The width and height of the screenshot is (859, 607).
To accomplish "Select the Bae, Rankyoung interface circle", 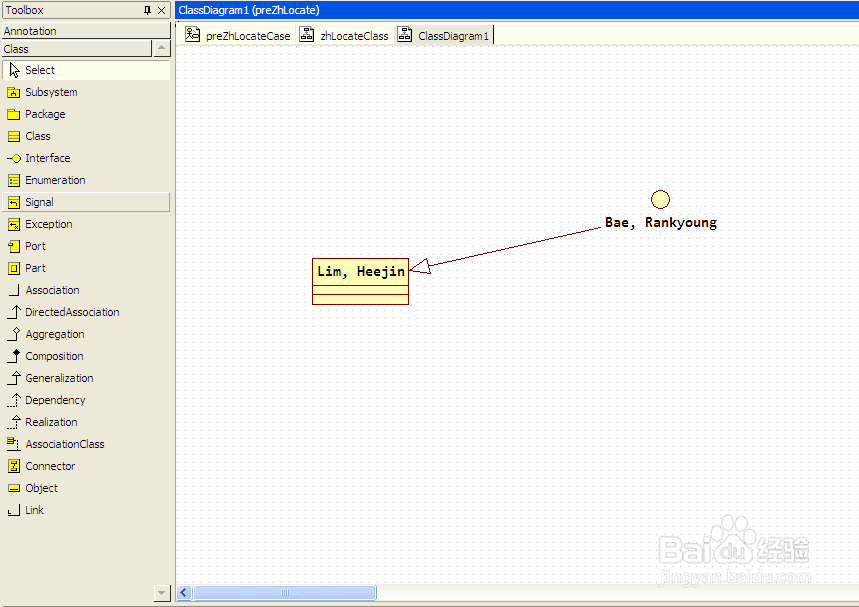I will click(x=660, y=199).
